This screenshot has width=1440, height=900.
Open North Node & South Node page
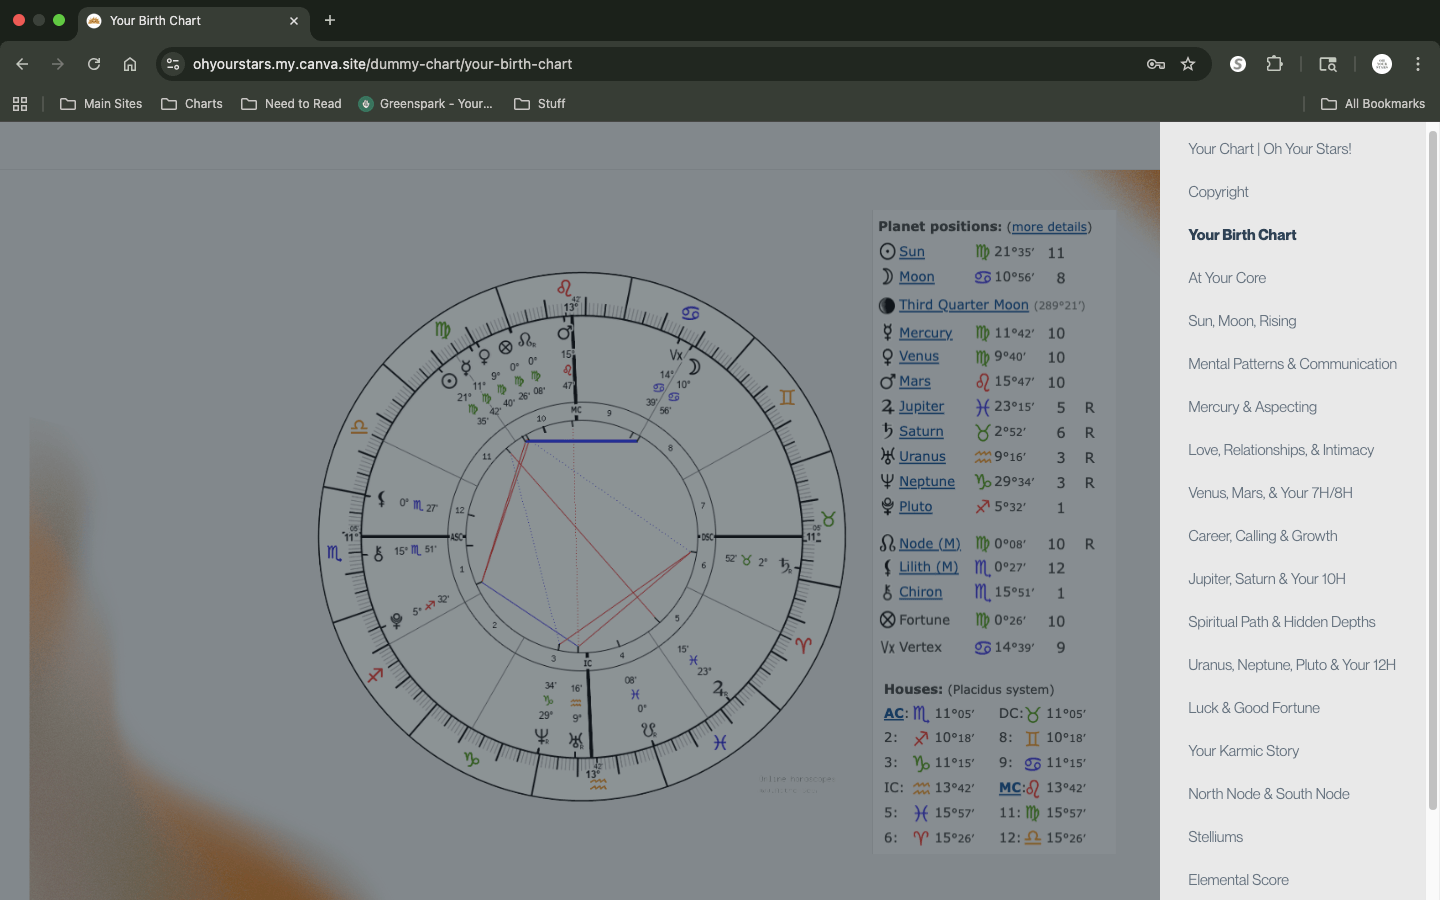point(1268,794)
